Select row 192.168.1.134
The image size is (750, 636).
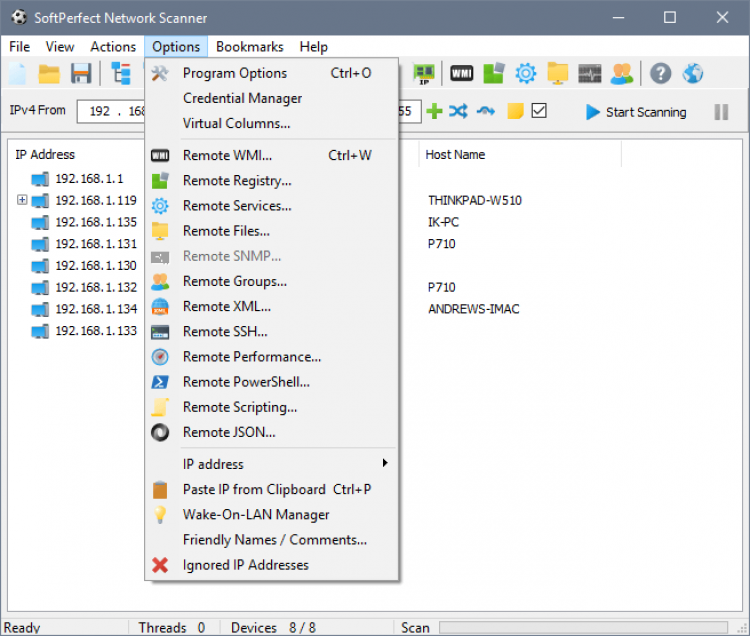pyautogui.click(x=96, y=309)
